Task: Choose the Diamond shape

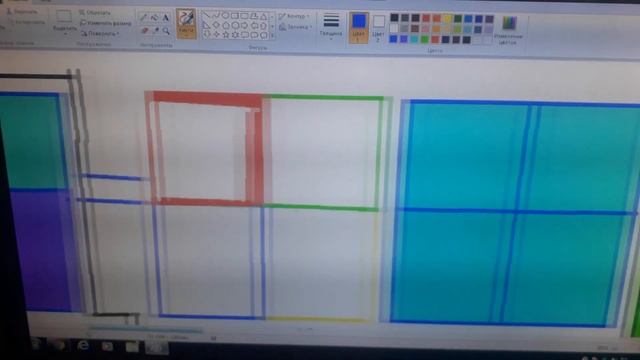Action: pyautogui.click(x=216, y=25)
